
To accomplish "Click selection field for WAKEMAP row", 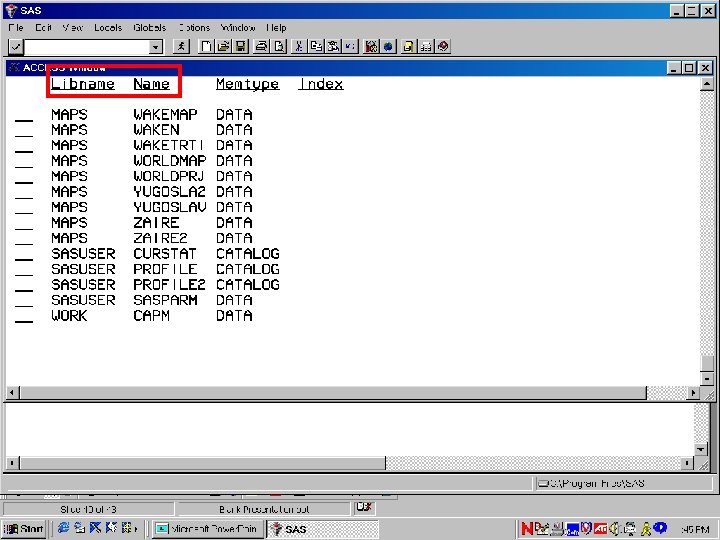I will pyautogui.click(x=24, y=117).
